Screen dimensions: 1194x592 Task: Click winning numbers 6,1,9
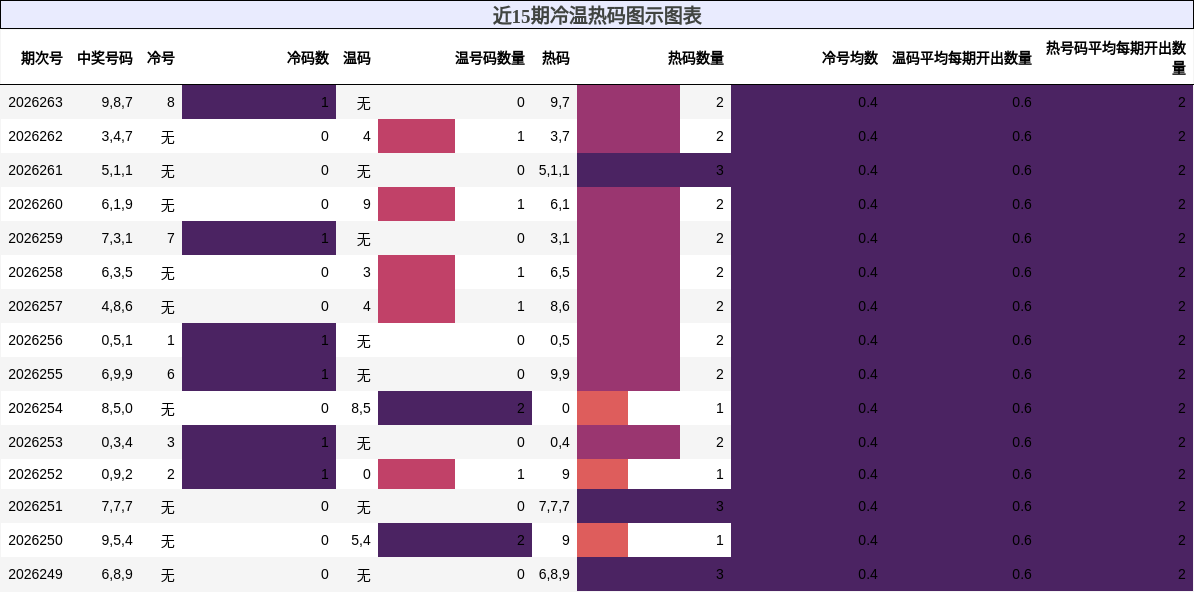117,204
